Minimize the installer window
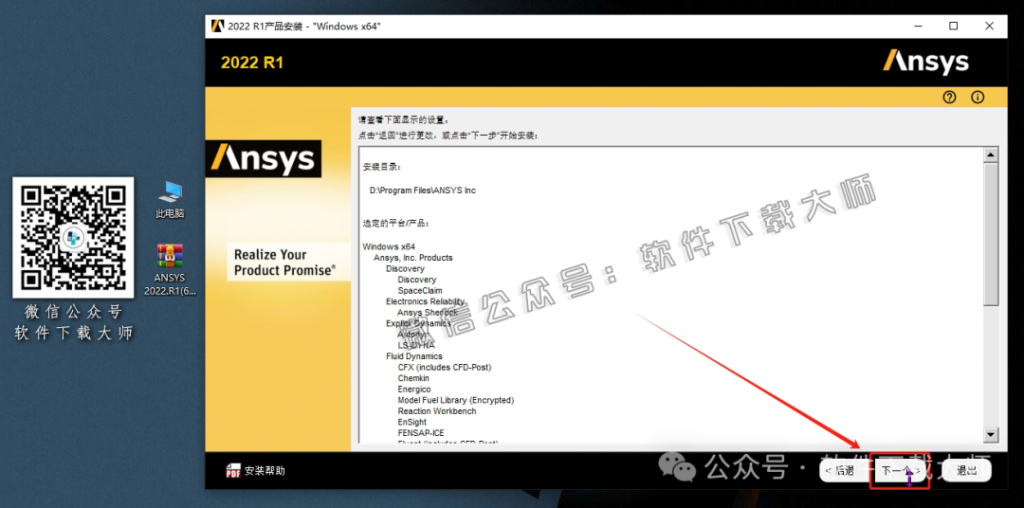This screenshot has height=508, width=1024. coord(918,26)
